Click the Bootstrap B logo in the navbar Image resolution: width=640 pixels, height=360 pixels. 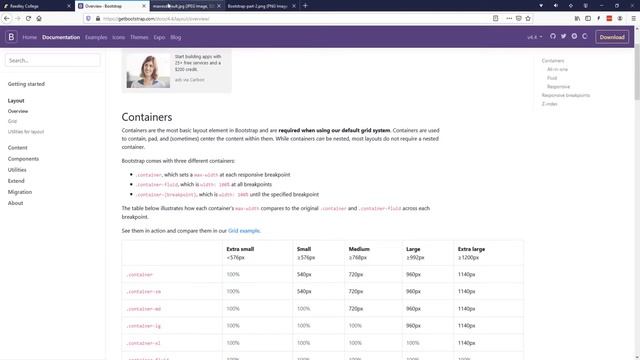tap(11, 37)
